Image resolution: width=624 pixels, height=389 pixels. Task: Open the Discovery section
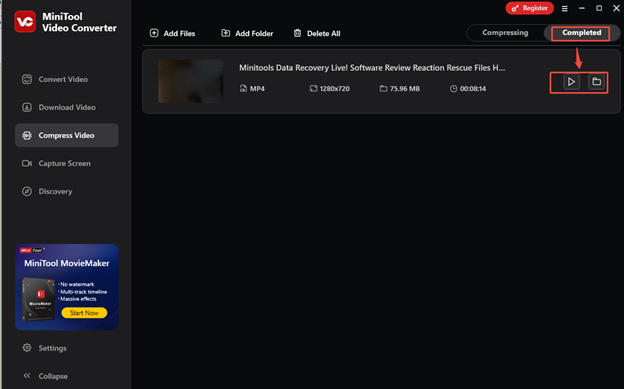[66, 192]
